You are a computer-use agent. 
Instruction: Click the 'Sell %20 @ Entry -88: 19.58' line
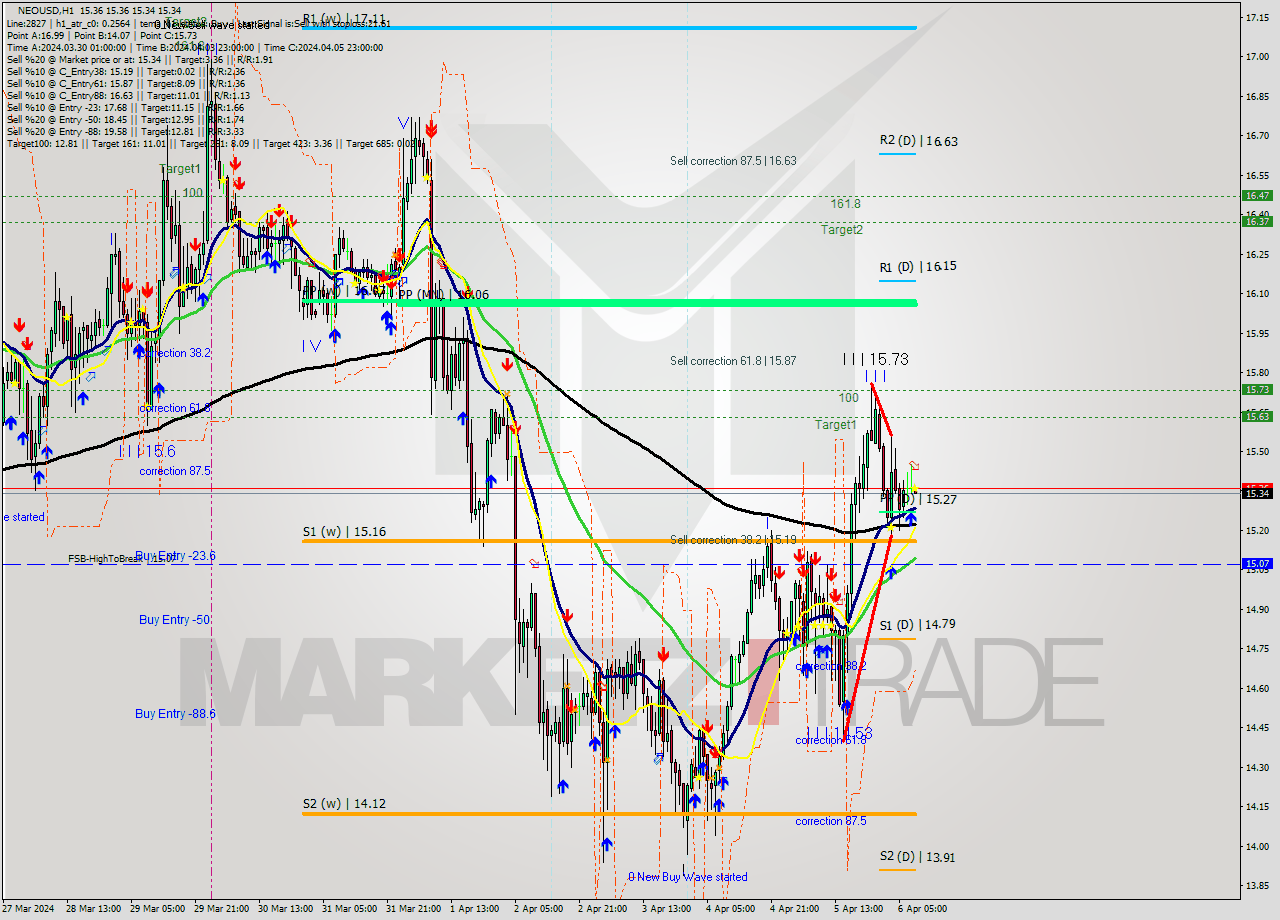(125, 131)
